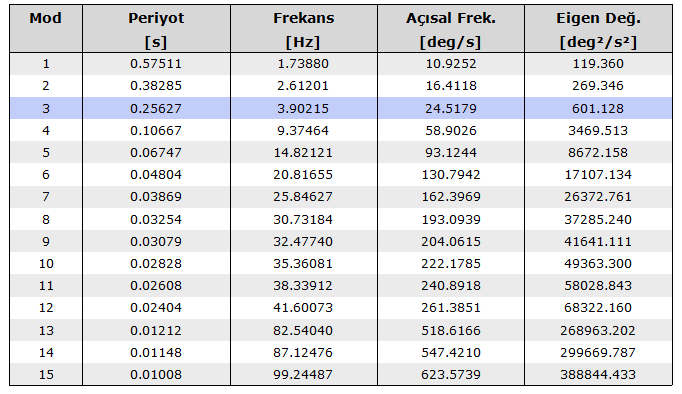Click the Frekans [Hz] column header

pos(304,29)
